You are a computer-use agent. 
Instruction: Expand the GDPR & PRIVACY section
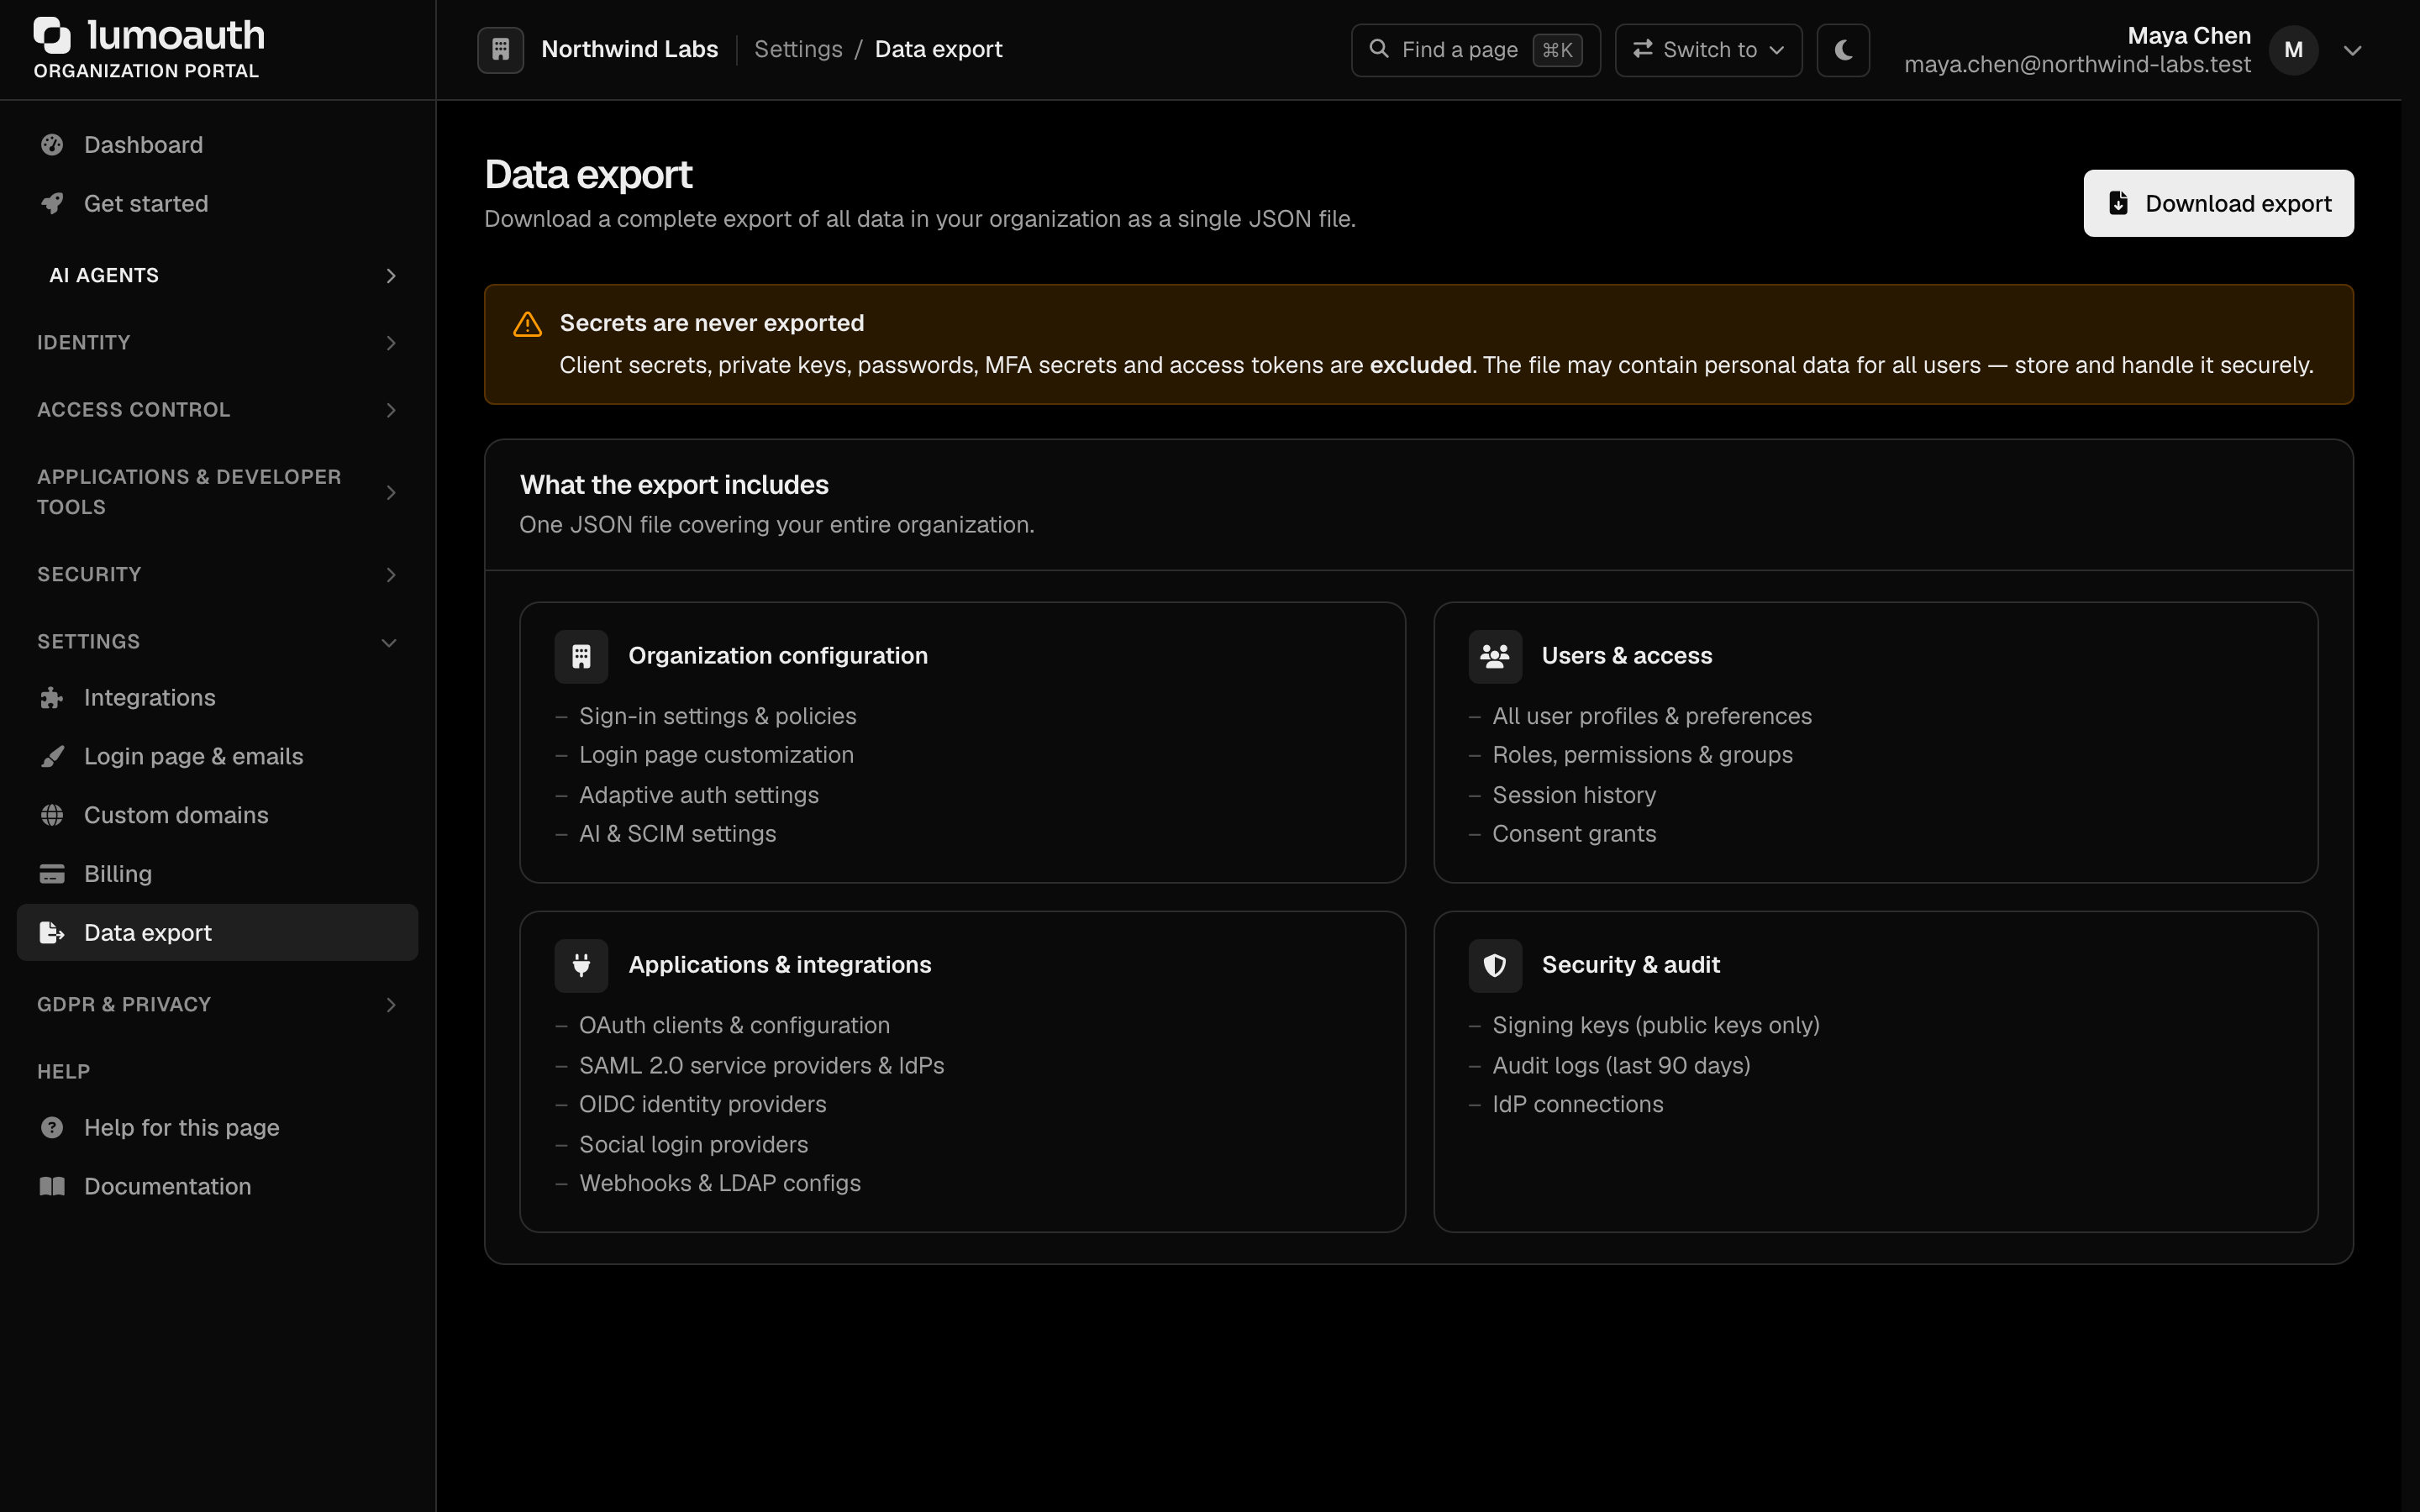click(x=217, y=1005)
